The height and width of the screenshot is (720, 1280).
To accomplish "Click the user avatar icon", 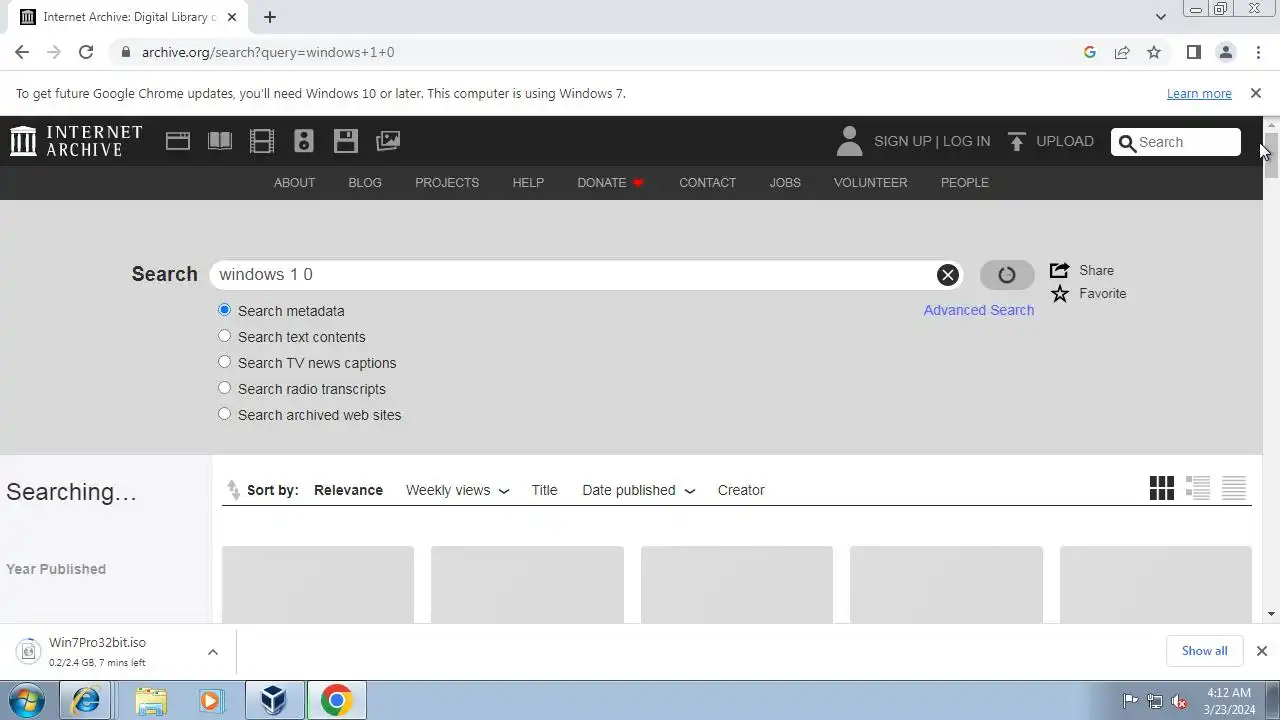I will tap(849, 141).
